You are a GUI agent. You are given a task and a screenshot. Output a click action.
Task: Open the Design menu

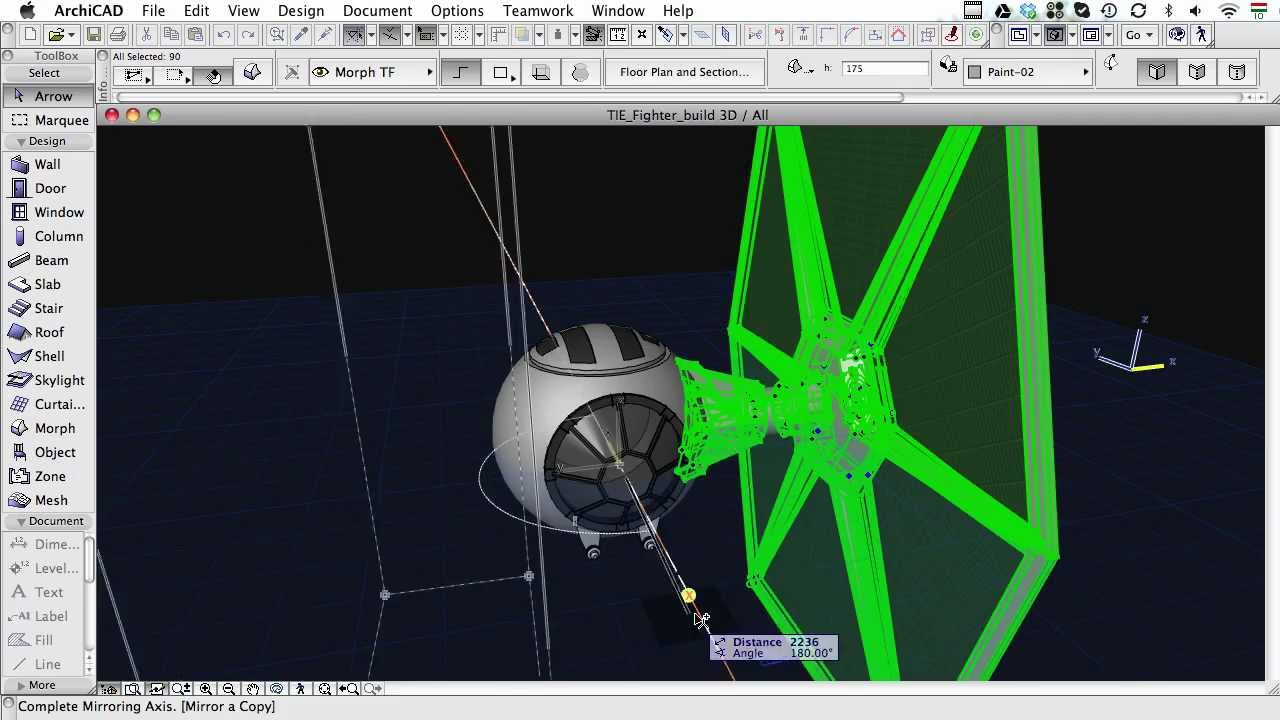[x=300, y=11]
